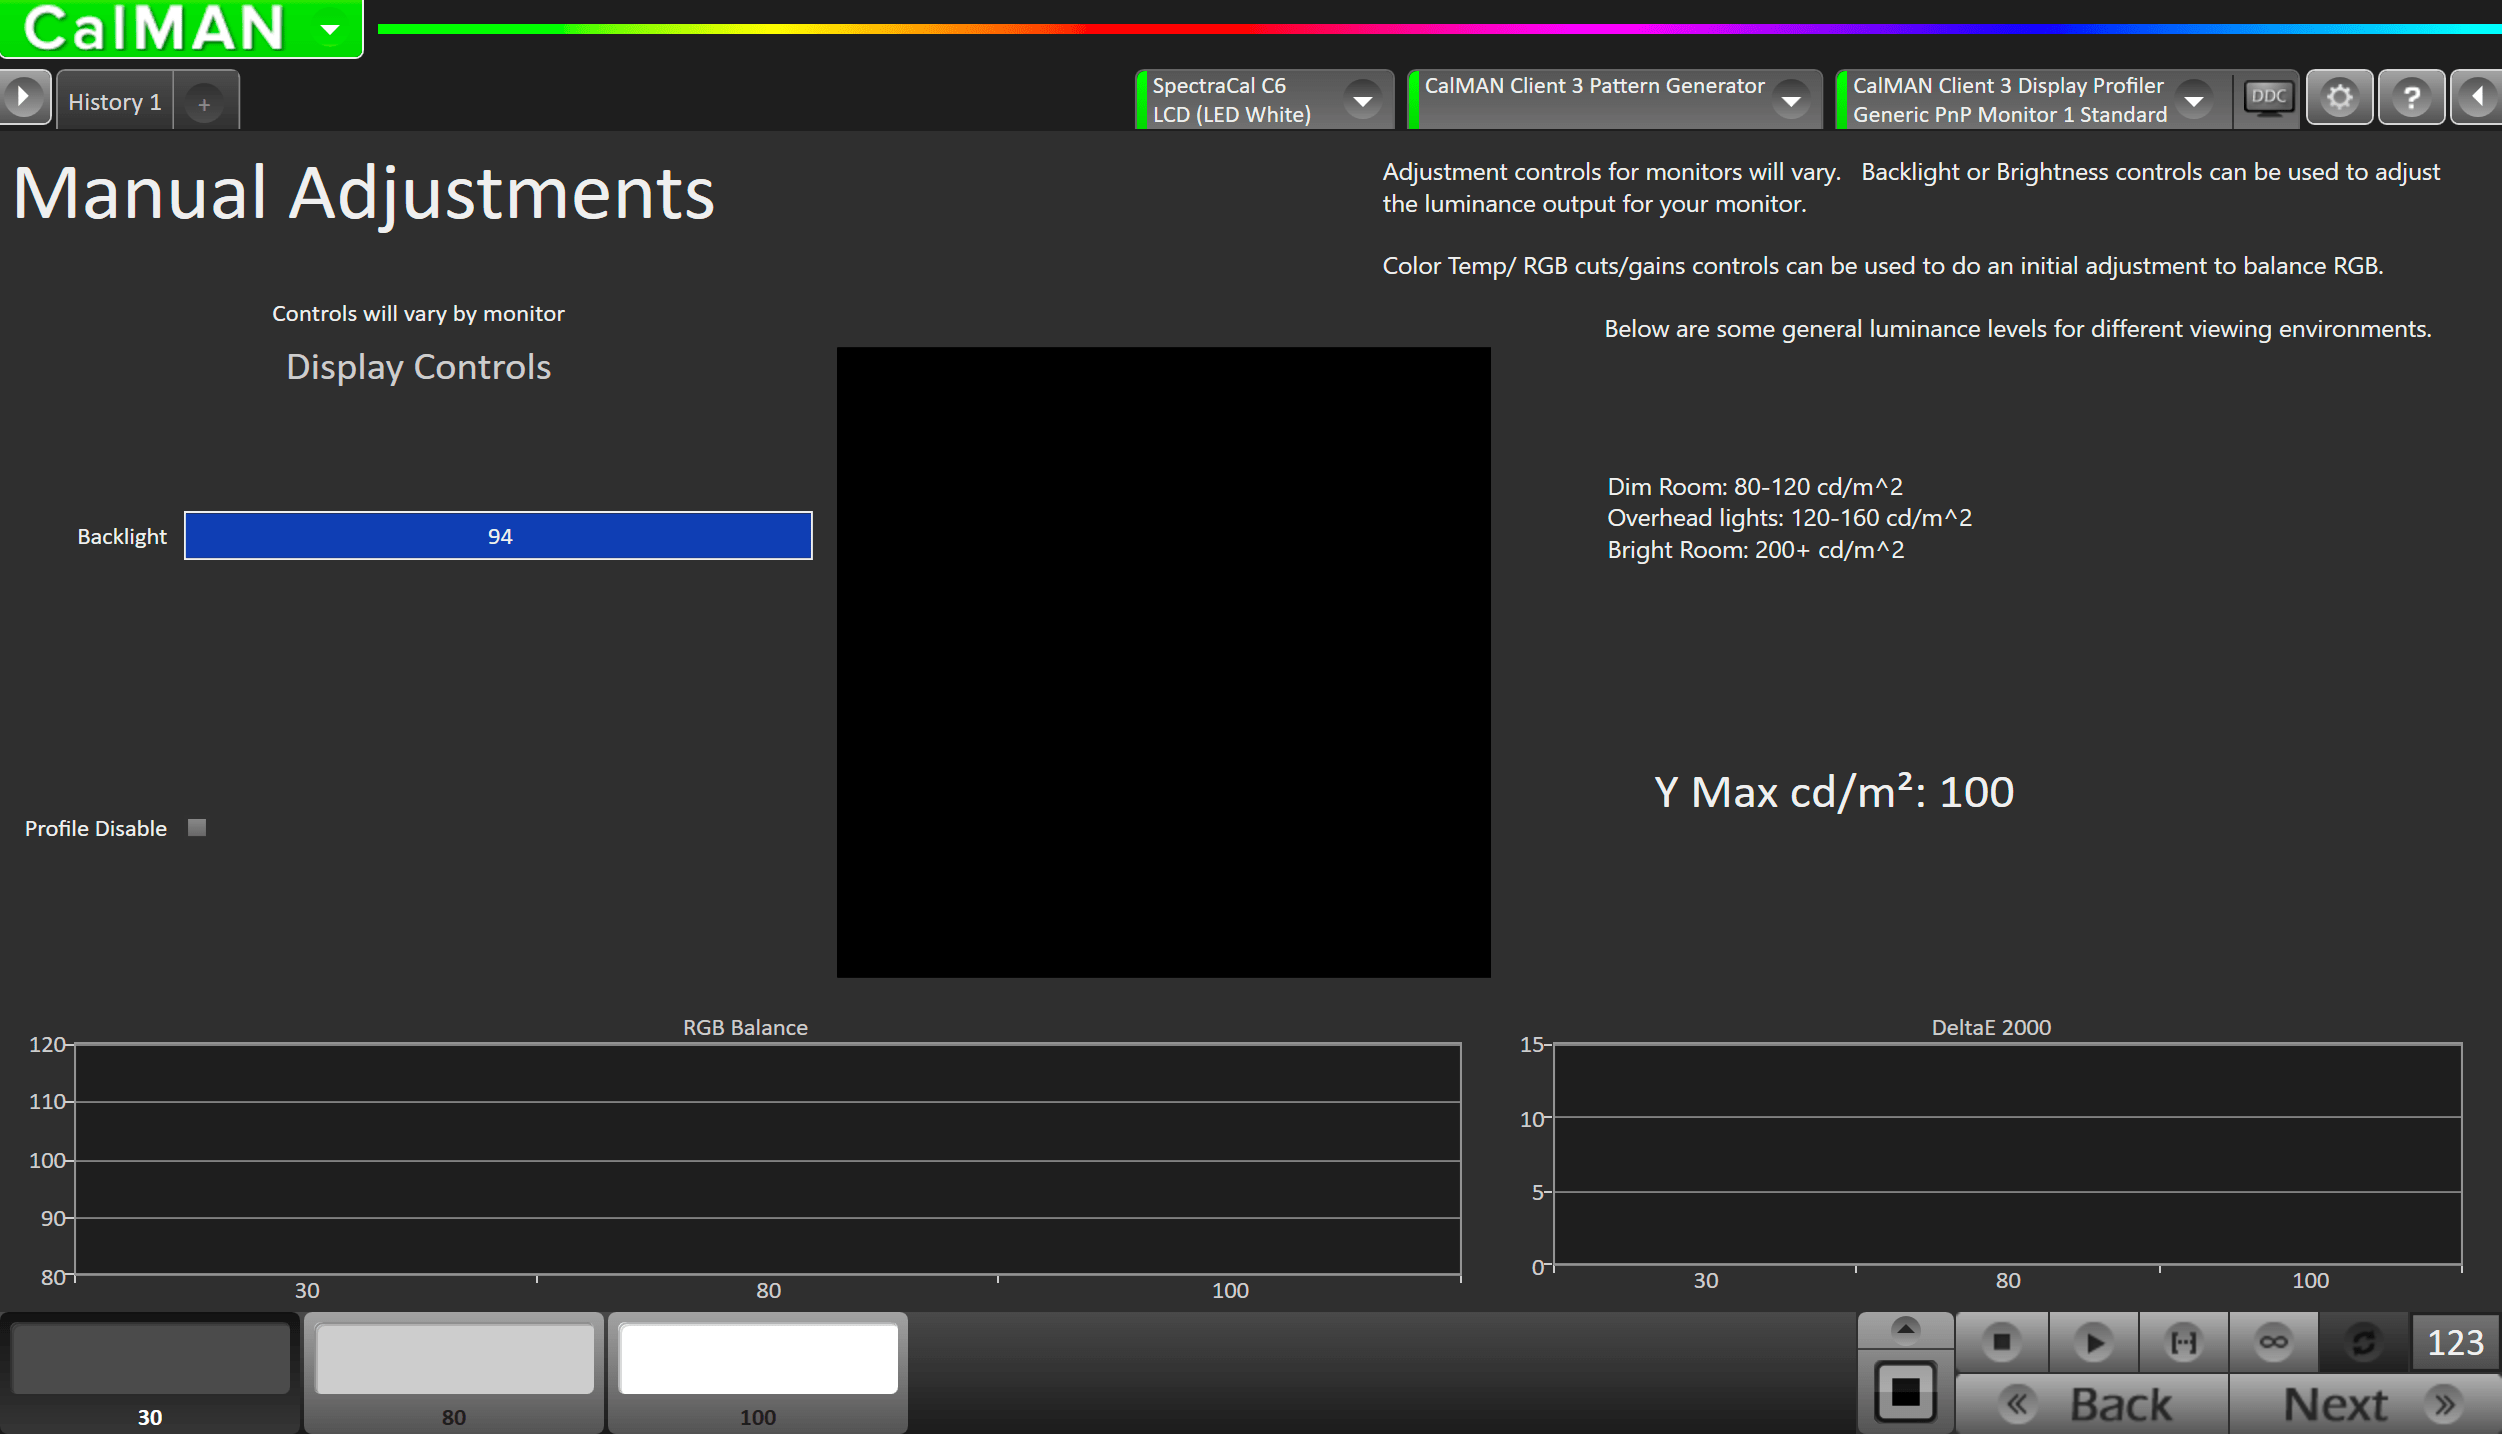2502x1434 pixels.
Task: Click the read series bracket icon
Action: [x=2183, y=1342]
